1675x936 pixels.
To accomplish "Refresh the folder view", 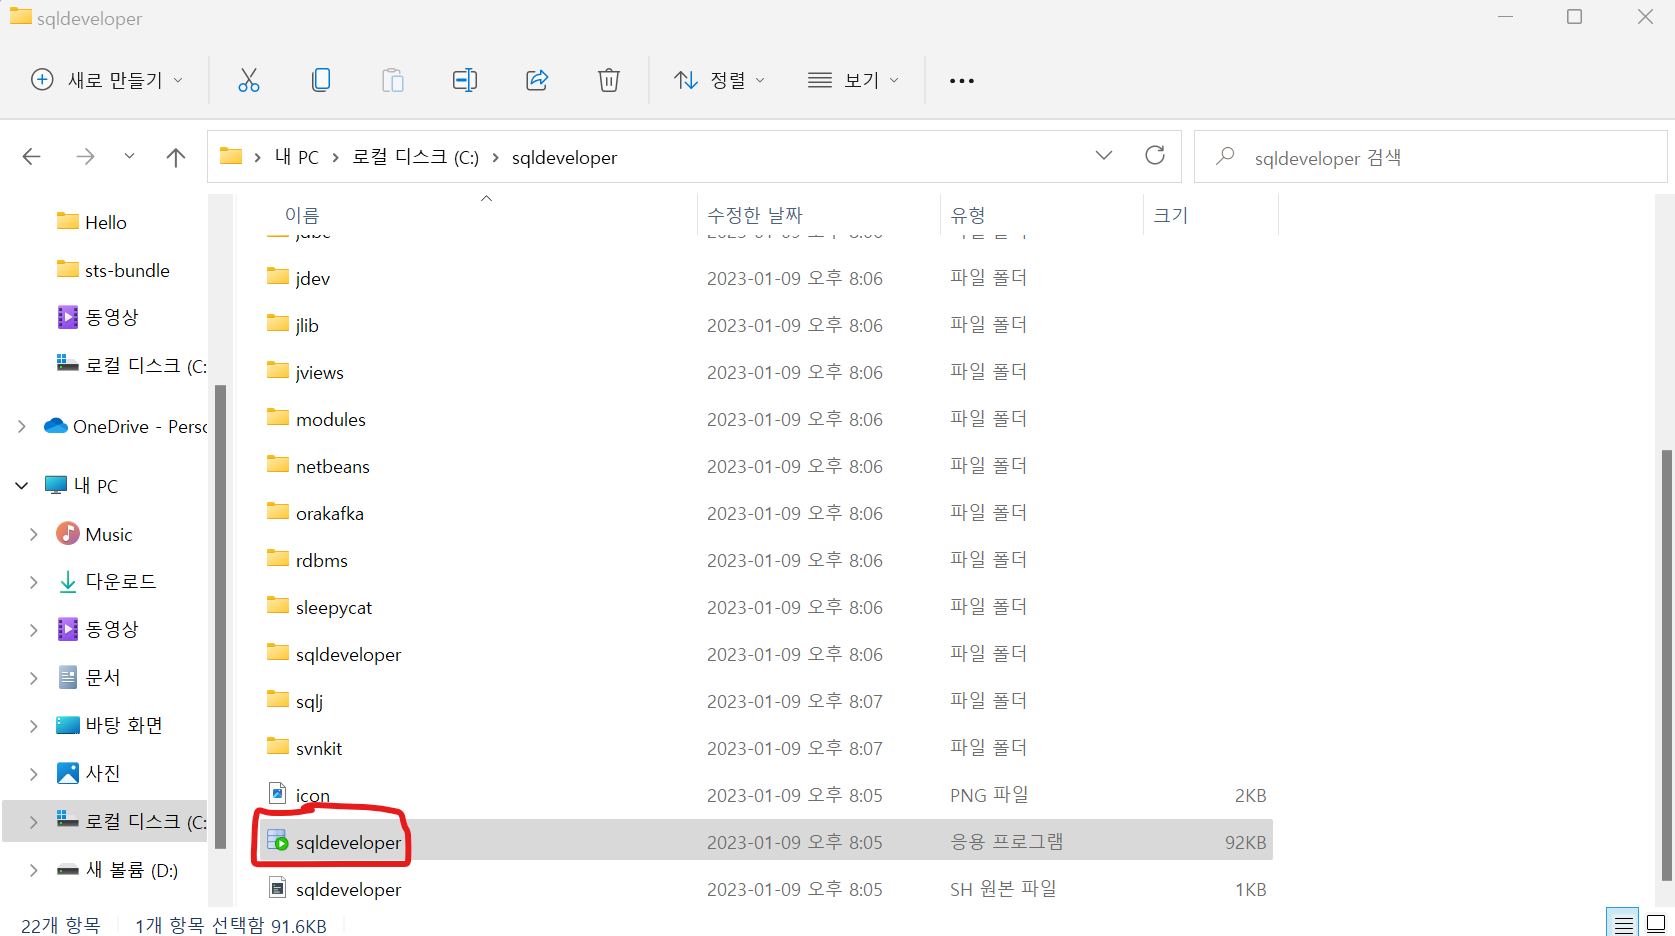I will (1155, 155).
